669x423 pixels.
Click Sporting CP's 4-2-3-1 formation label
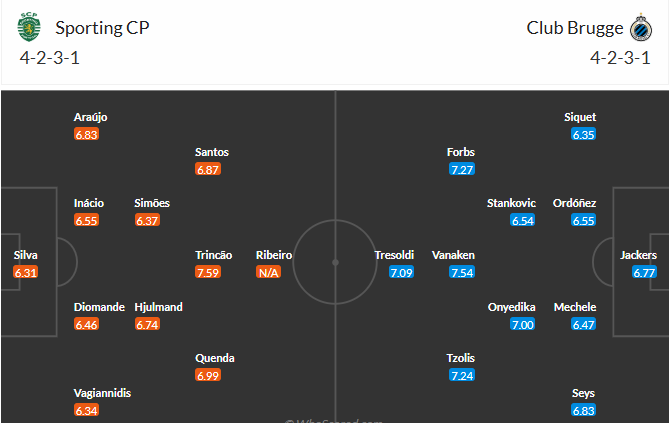[50, 57]
